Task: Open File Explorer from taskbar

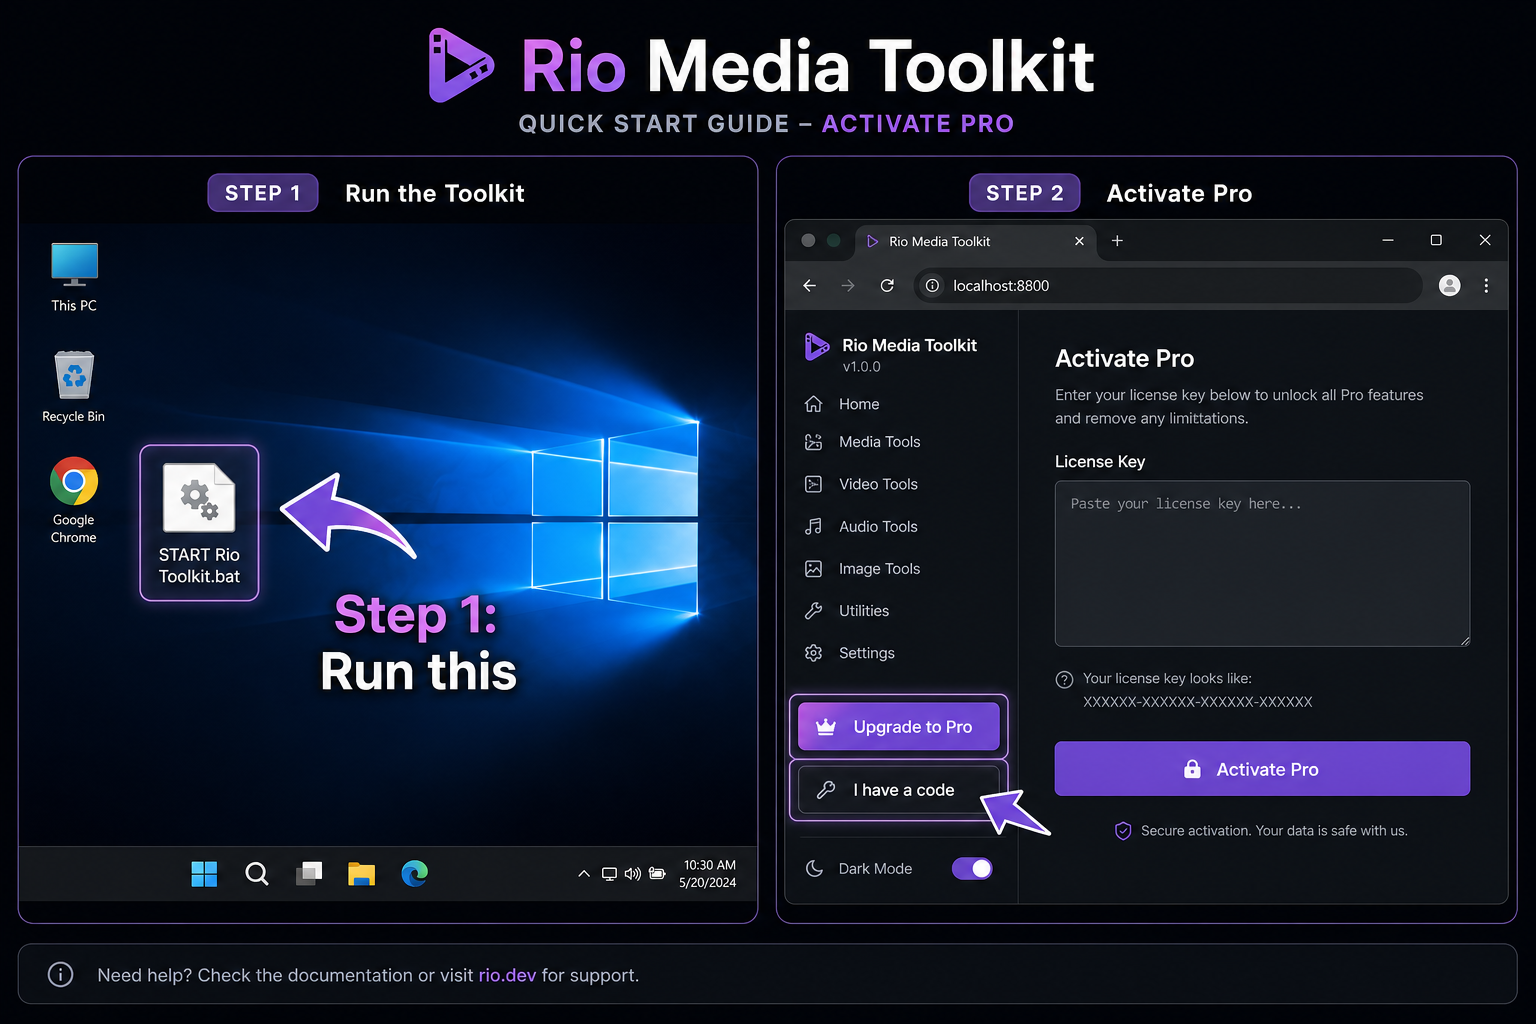Action: [361, 874]
